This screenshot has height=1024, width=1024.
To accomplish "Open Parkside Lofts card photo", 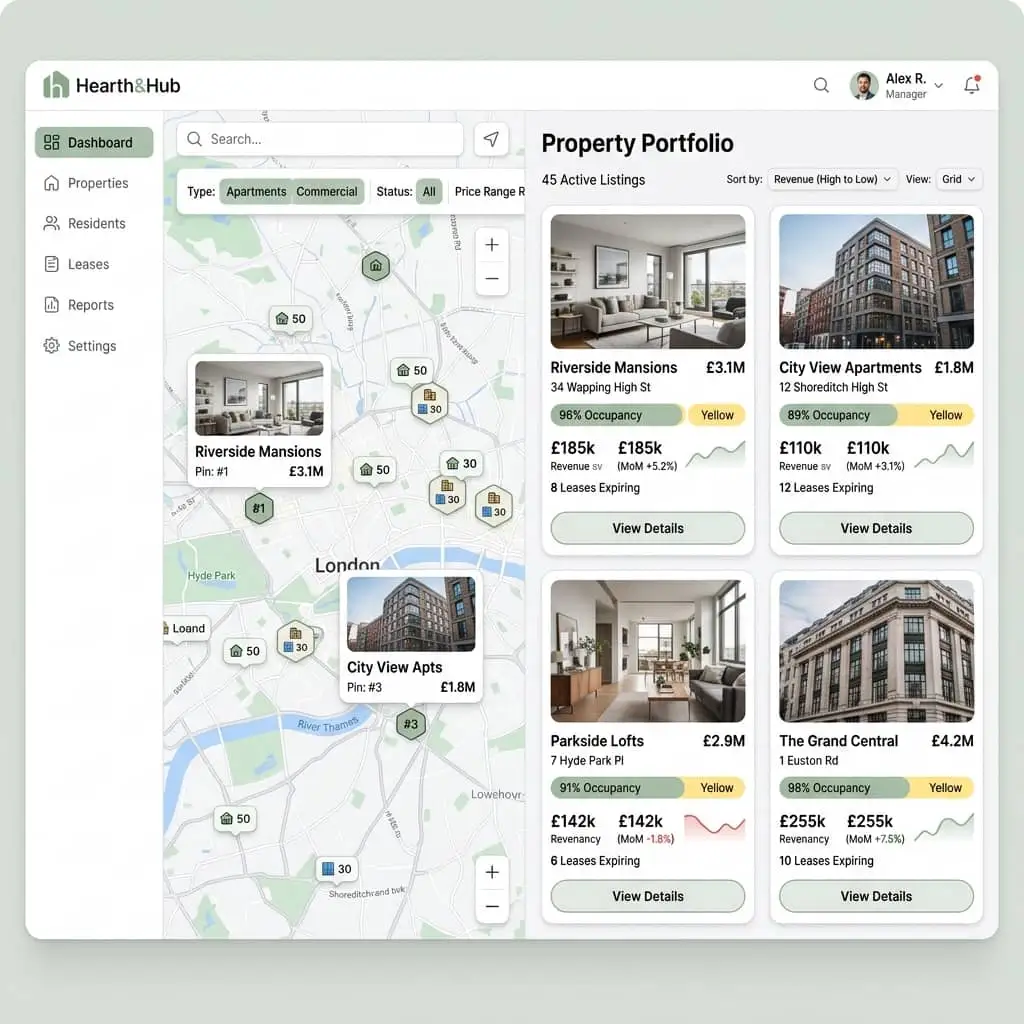I will (x=648, y=651).
